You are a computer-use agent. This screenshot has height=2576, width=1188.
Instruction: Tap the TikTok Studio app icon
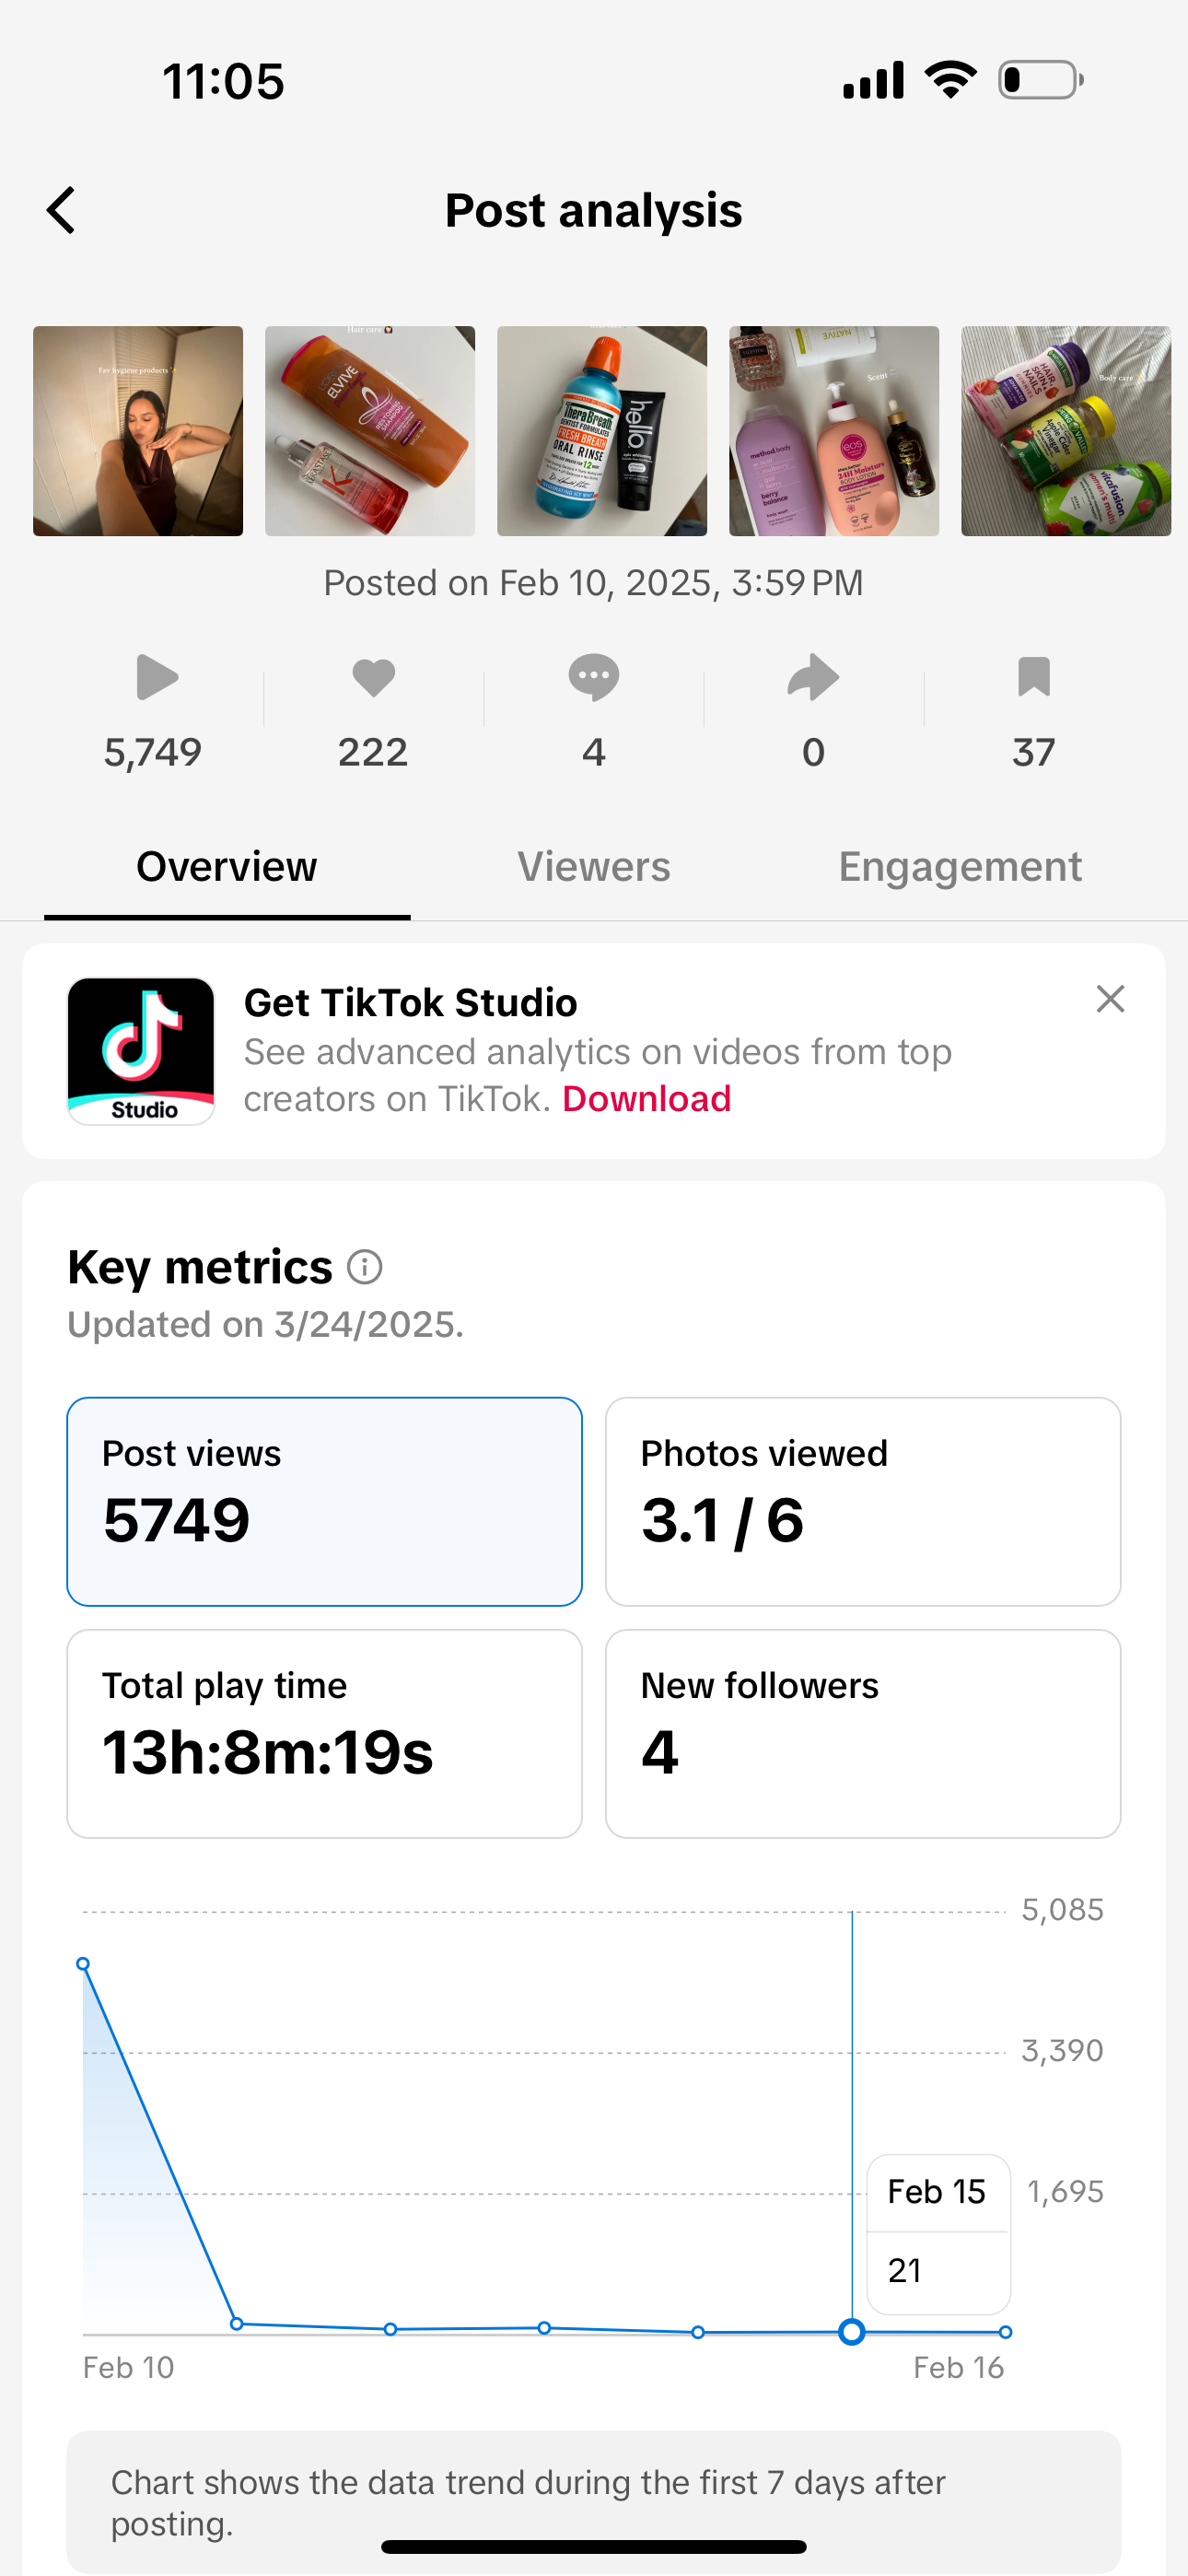pos(141,1051)
